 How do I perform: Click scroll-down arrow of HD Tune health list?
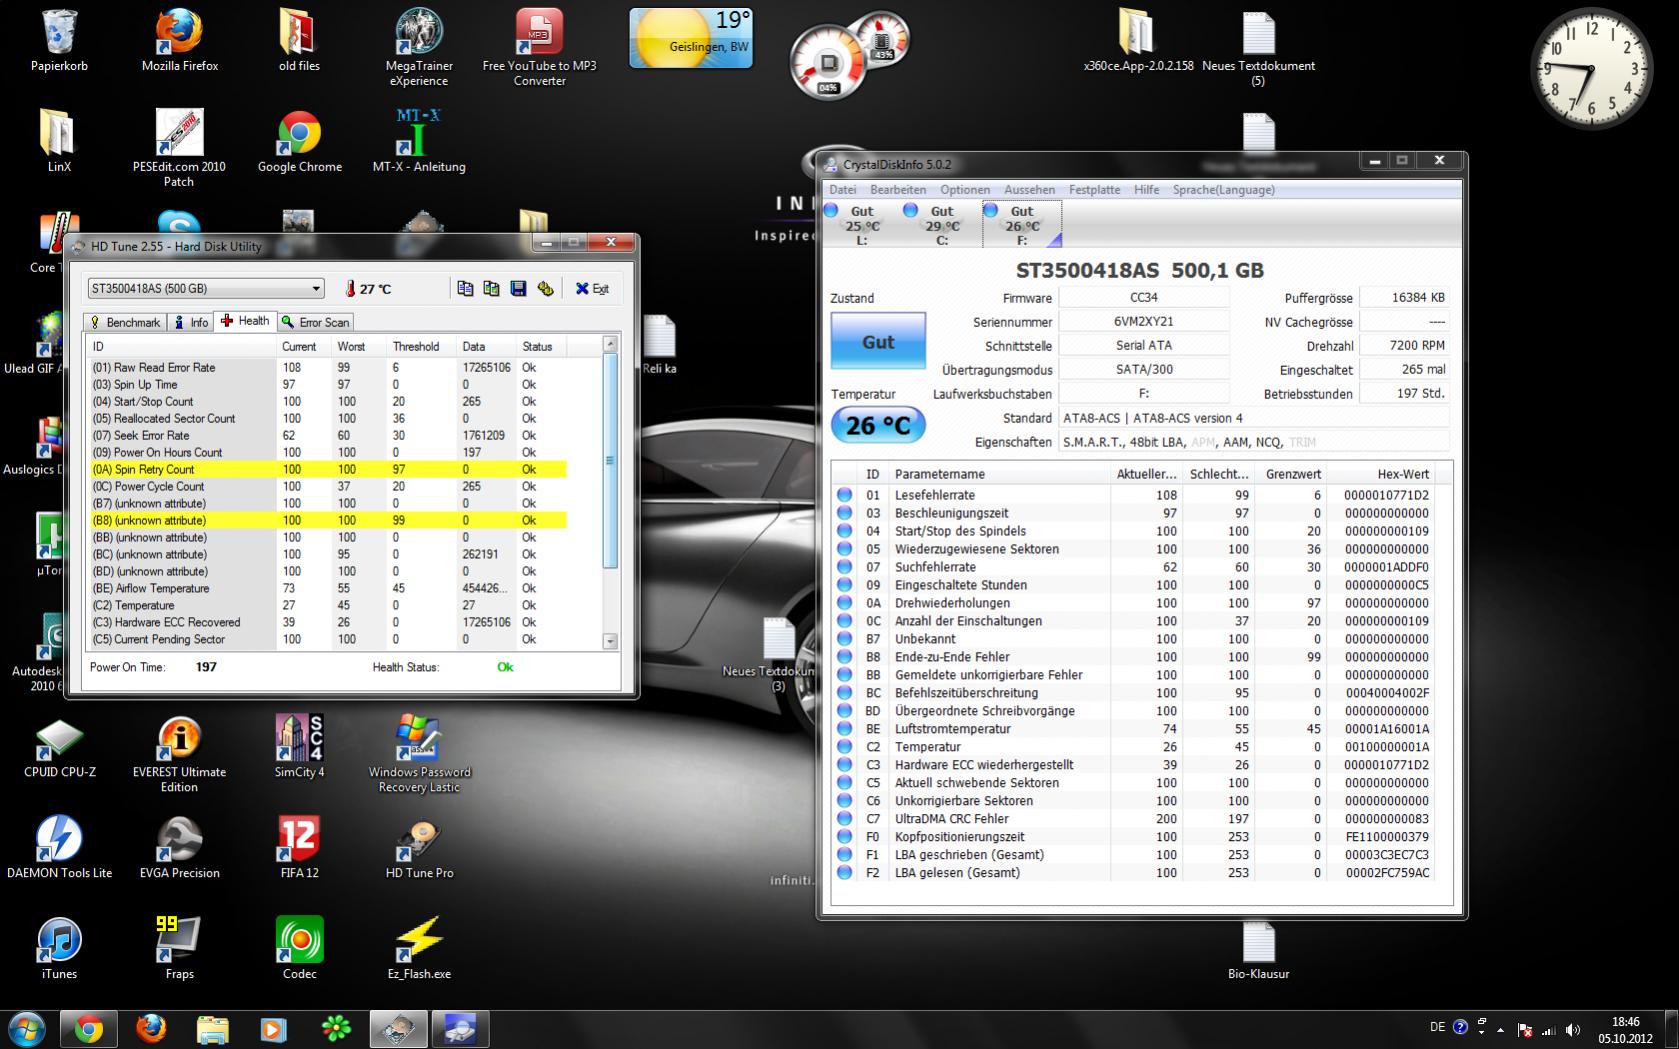coord(610,641)
